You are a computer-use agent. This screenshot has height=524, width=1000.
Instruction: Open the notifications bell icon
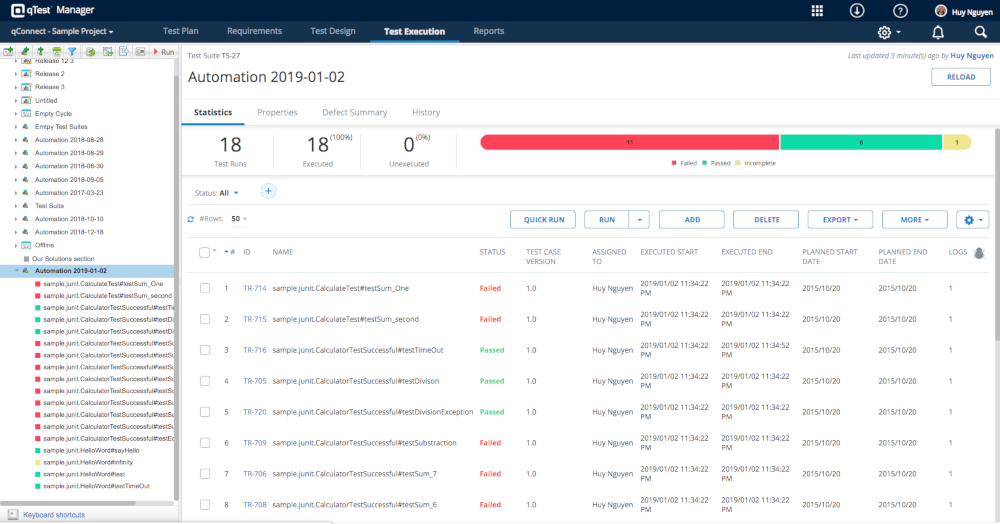938,32
